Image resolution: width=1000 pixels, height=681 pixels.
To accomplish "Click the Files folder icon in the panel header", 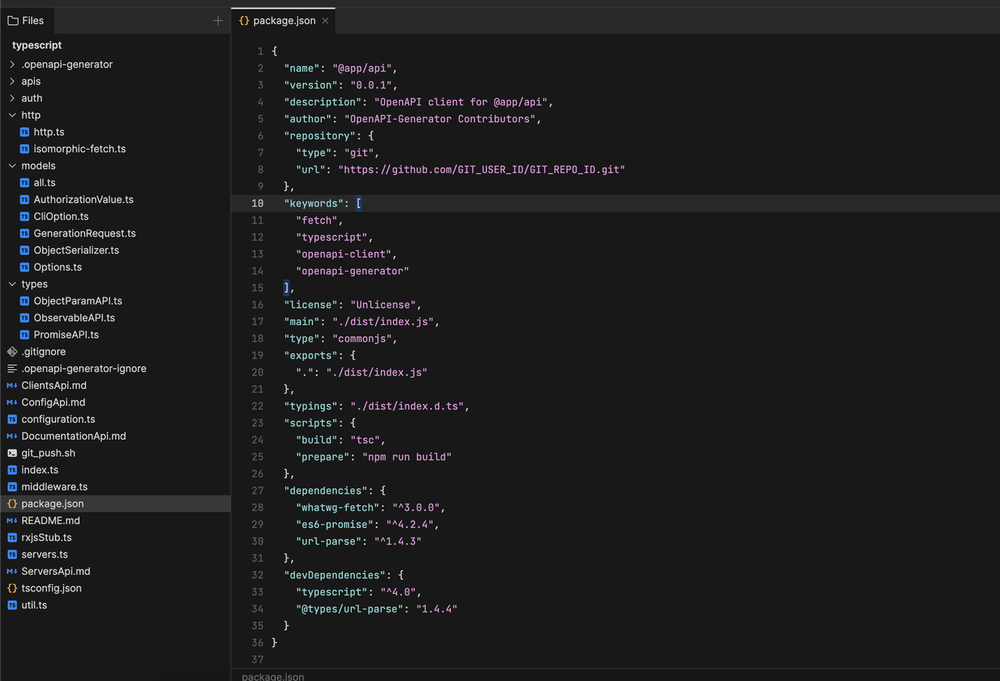I will tap(10, 19).
